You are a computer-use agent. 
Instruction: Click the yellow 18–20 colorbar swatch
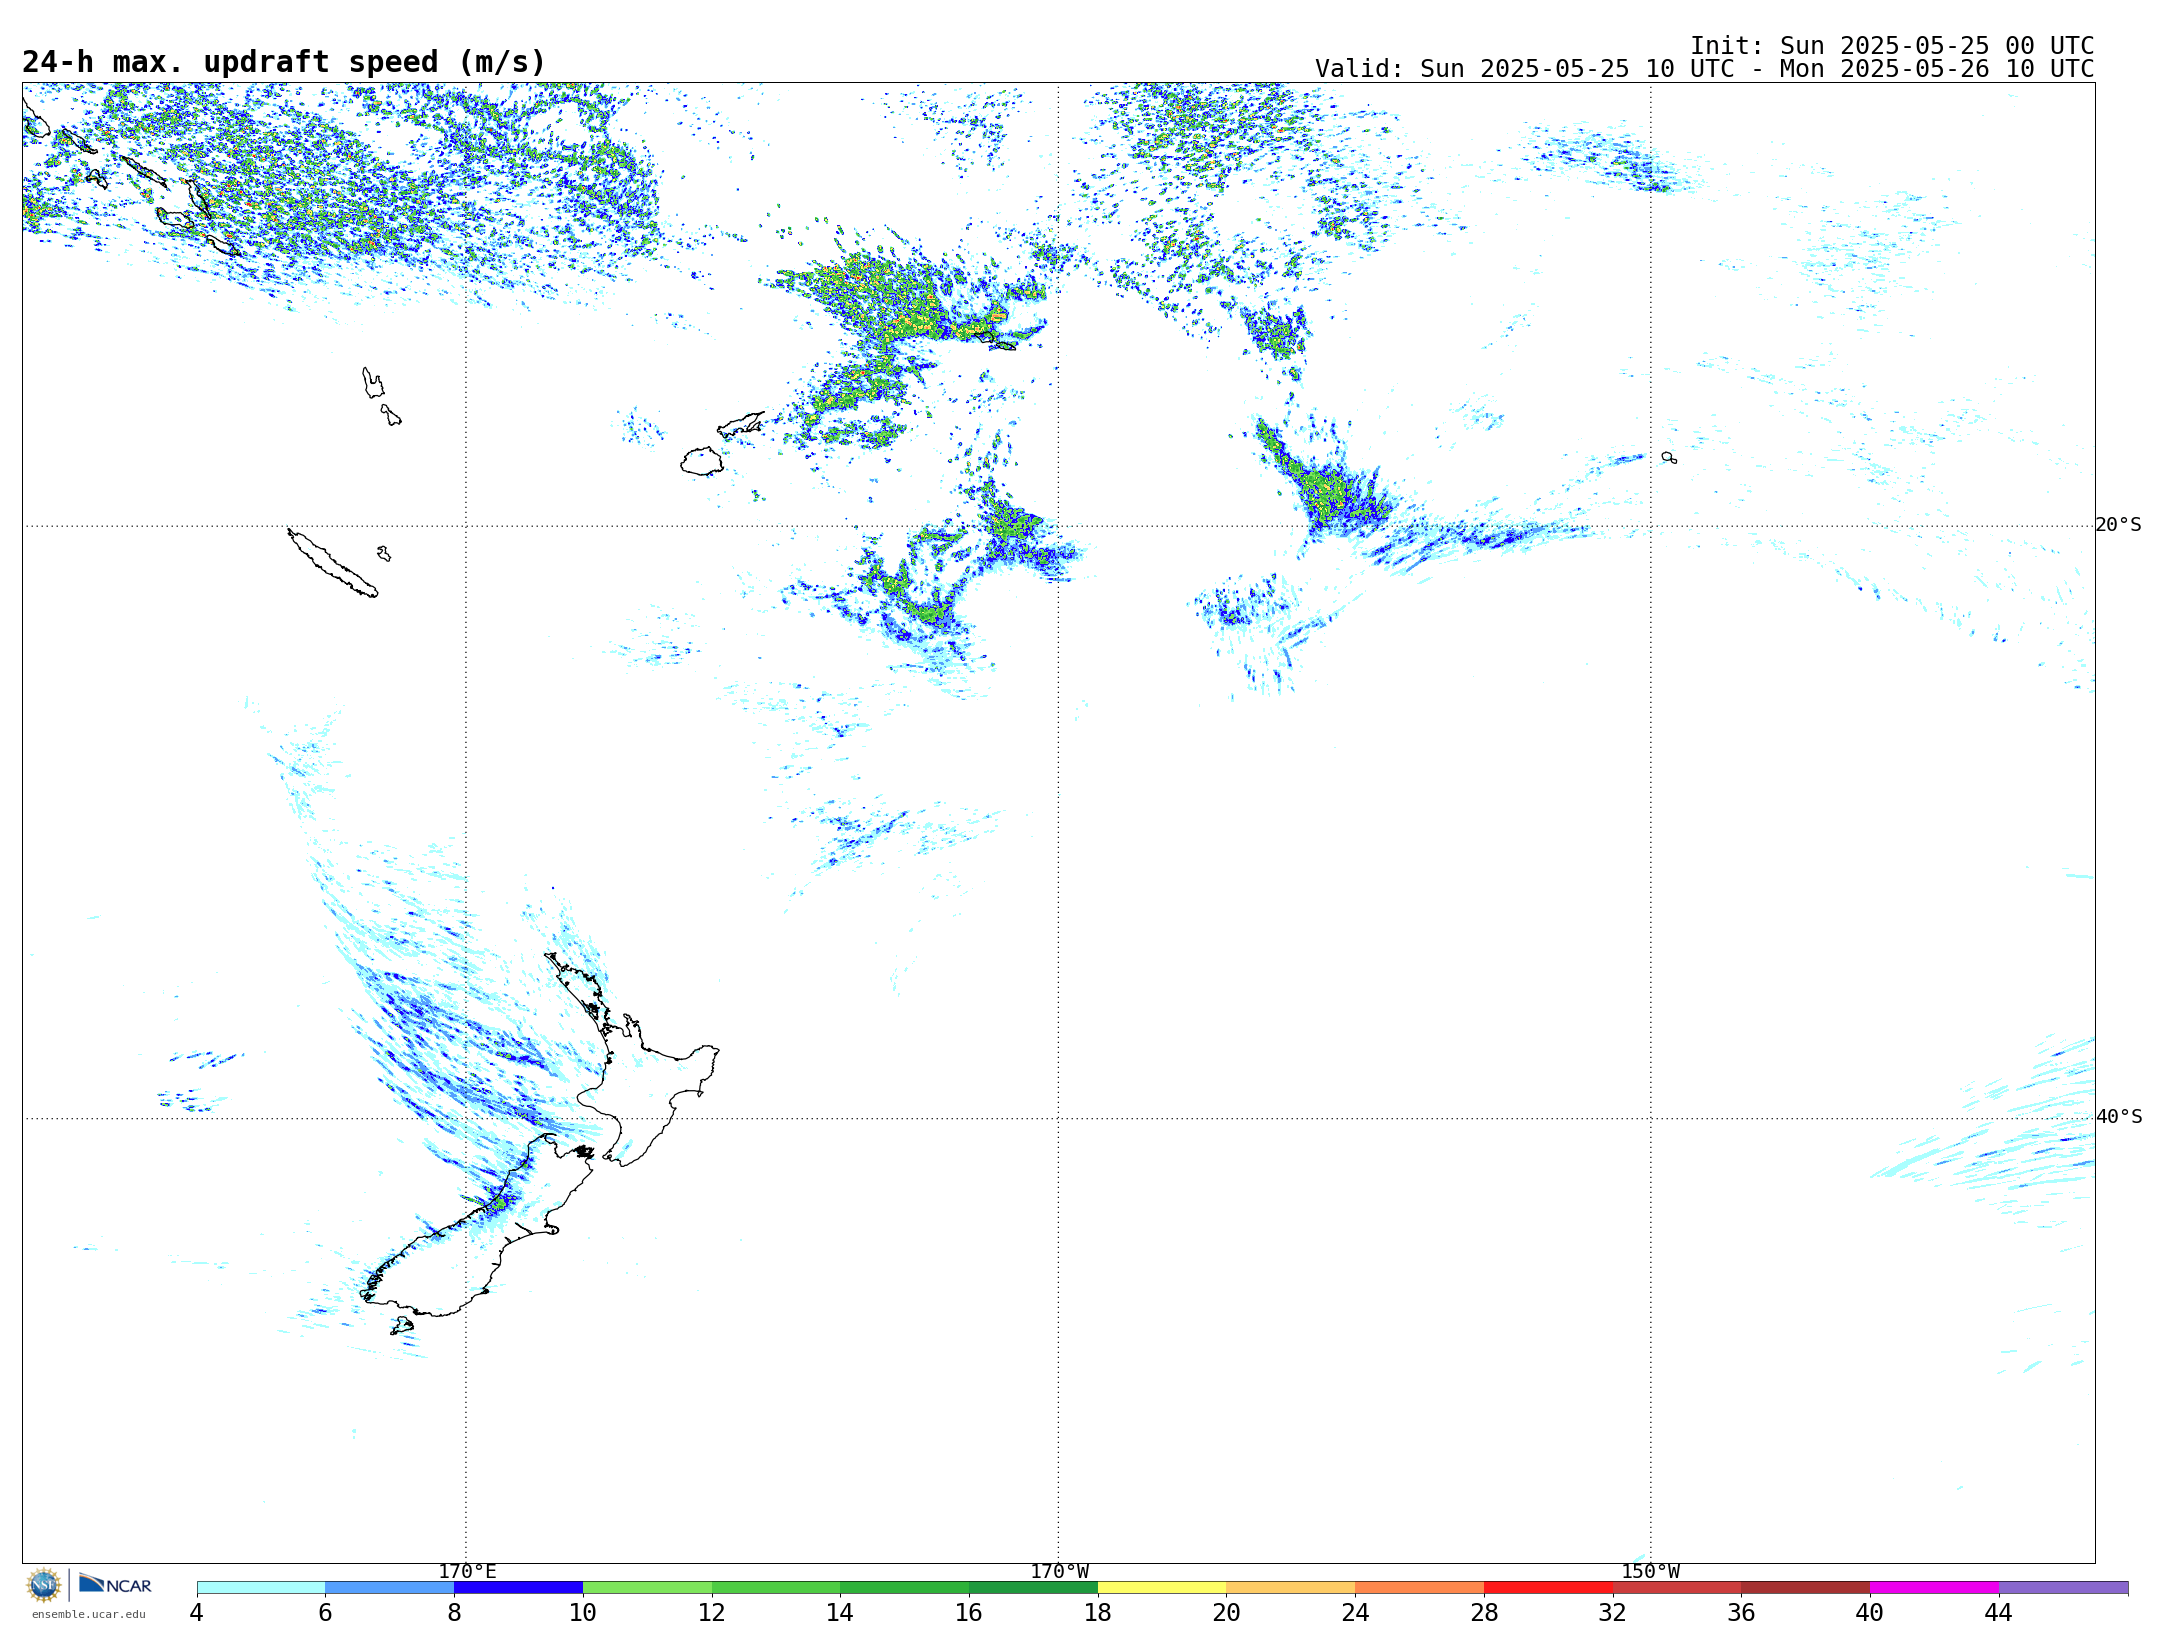pyautogui.click(x=1162, y=1588)
